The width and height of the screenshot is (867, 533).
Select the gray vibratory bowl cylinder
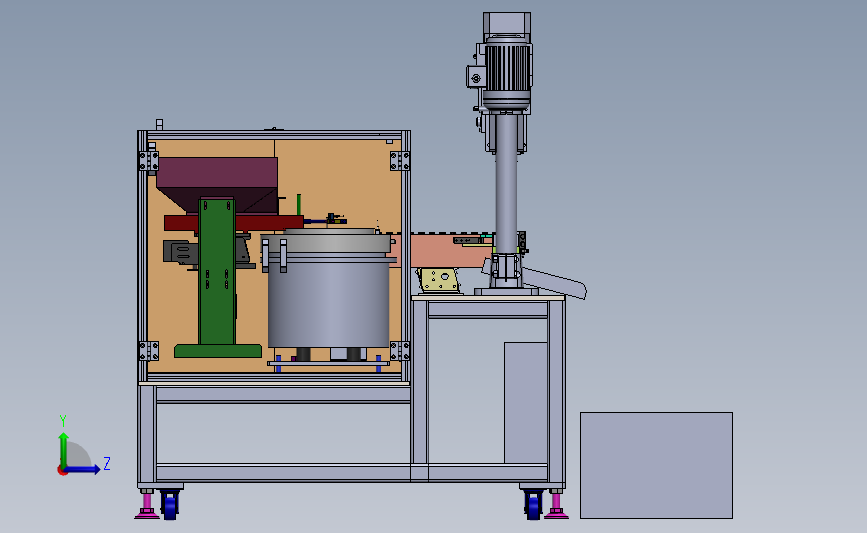(x=328, y=303)
